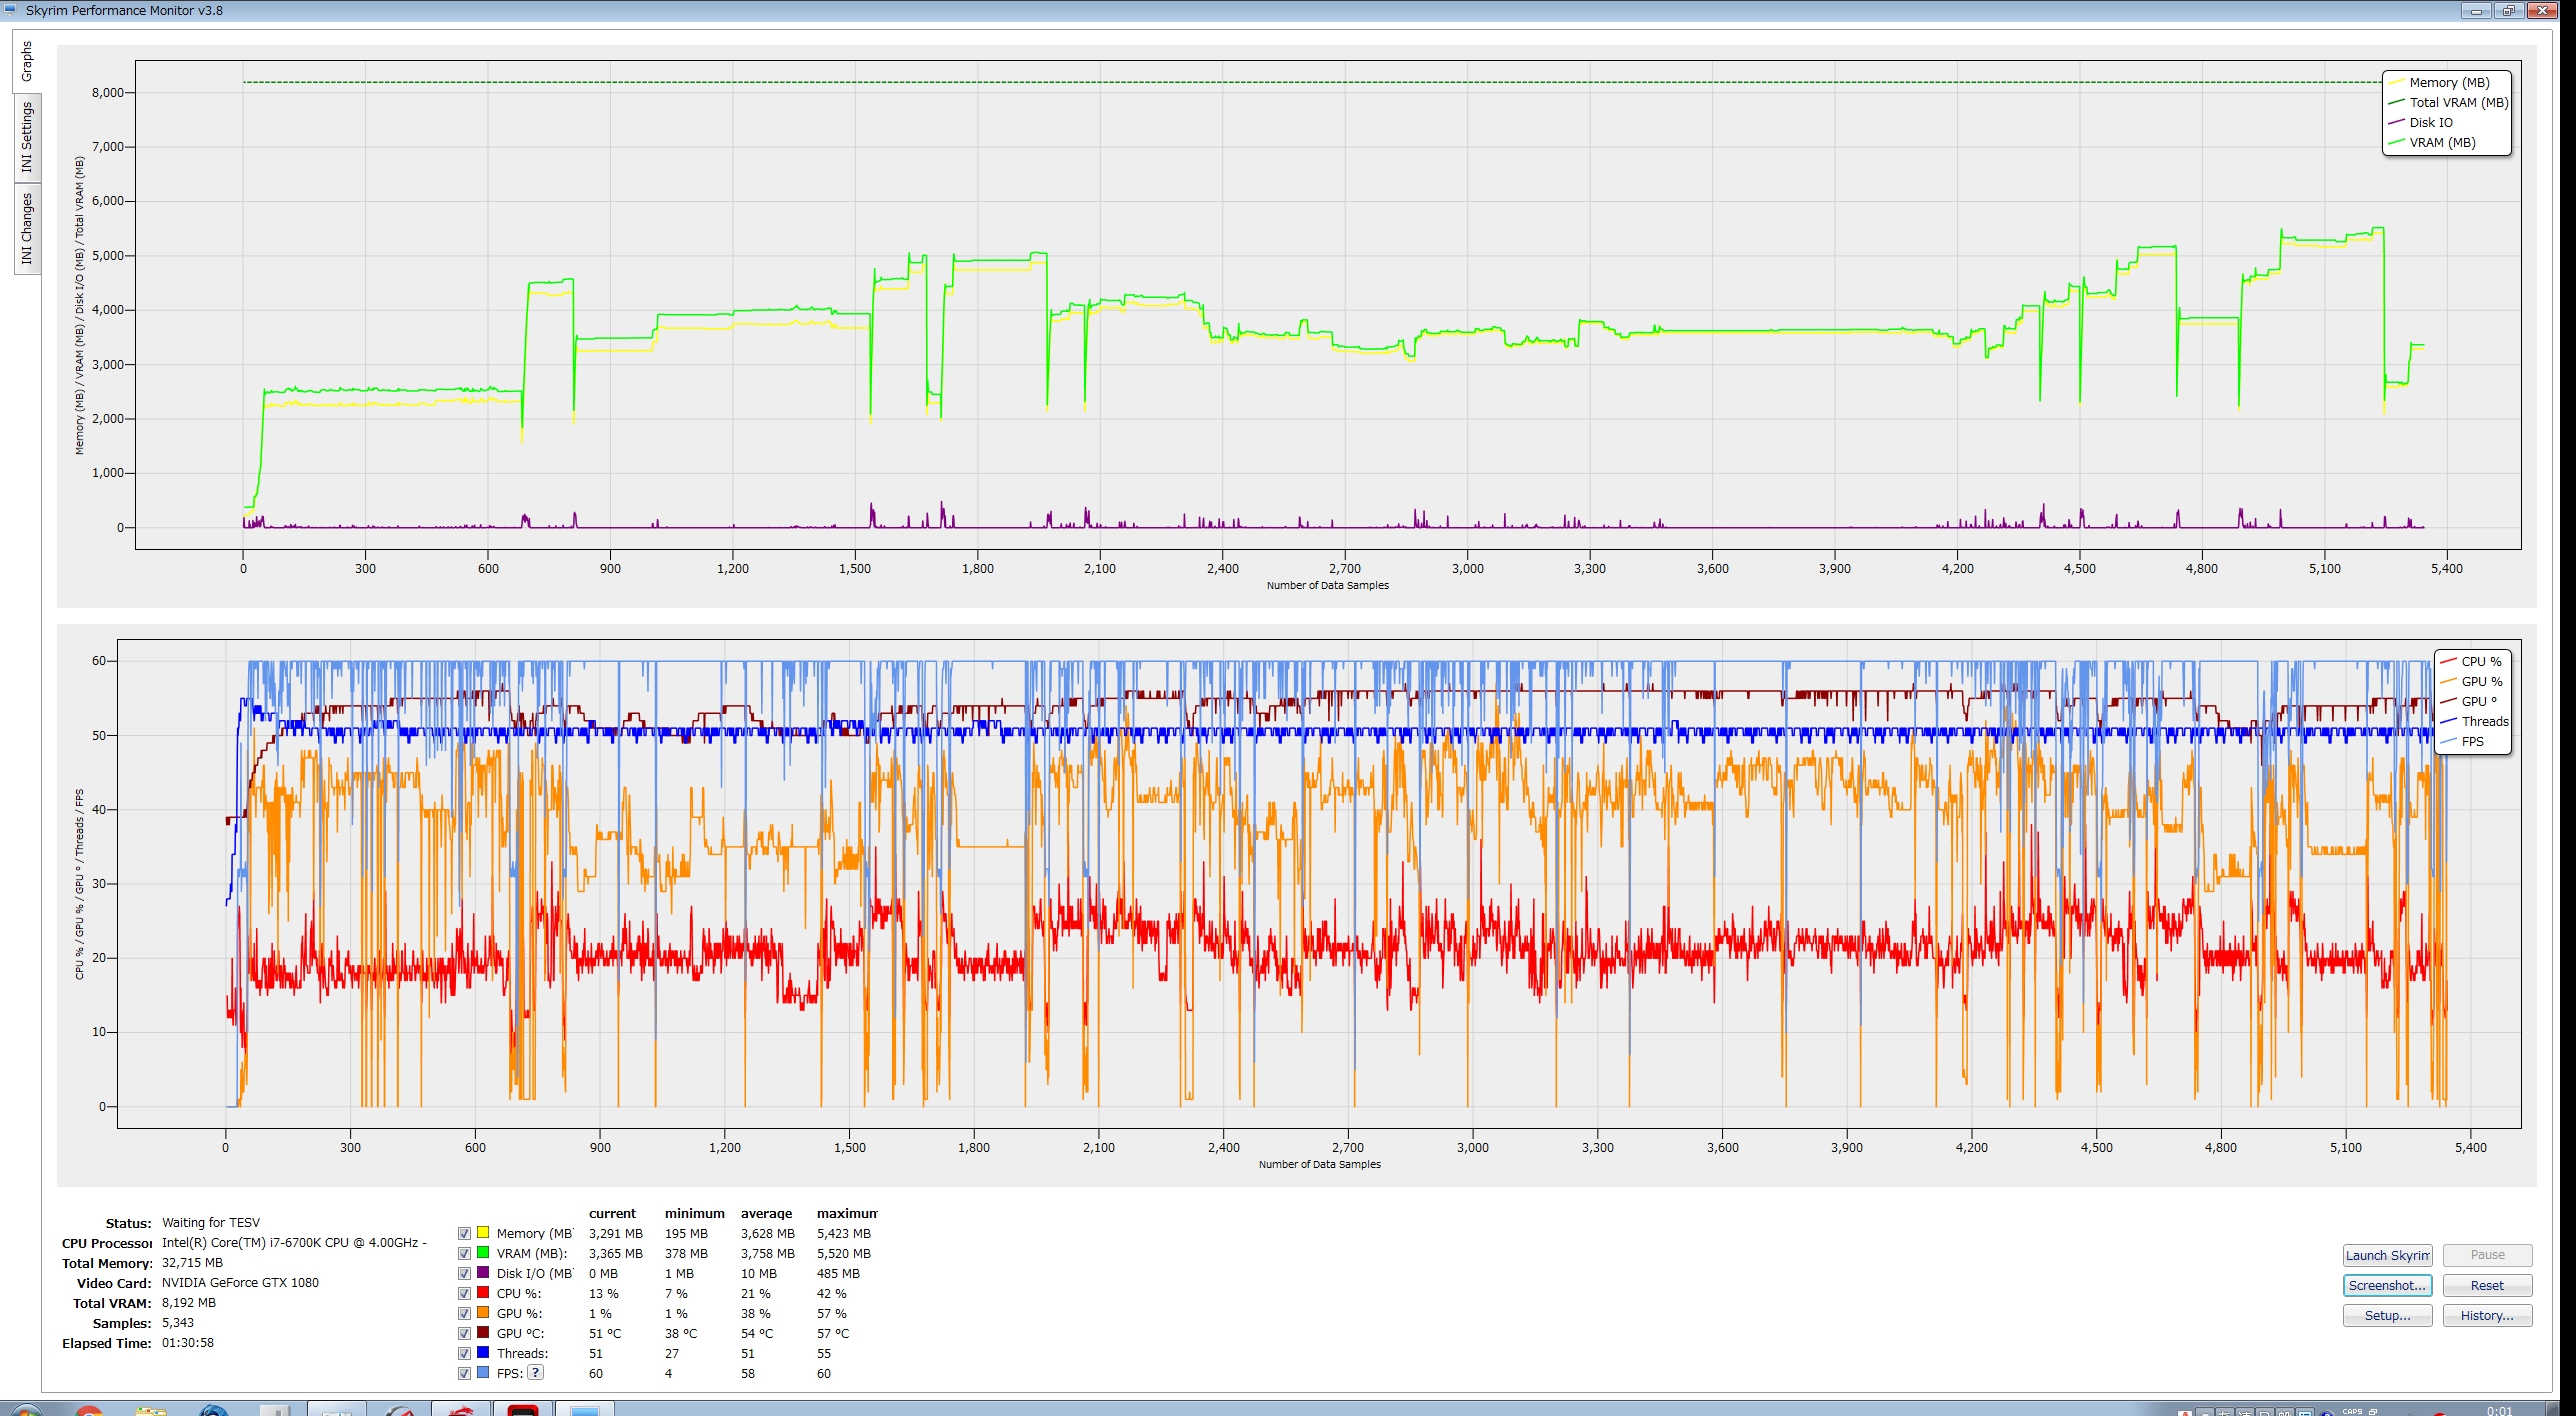The width and height of the screenshot is (2576, 1416).
Task: Disable the Disk I/O series checkbox
Action: (x=464, y=1273)
